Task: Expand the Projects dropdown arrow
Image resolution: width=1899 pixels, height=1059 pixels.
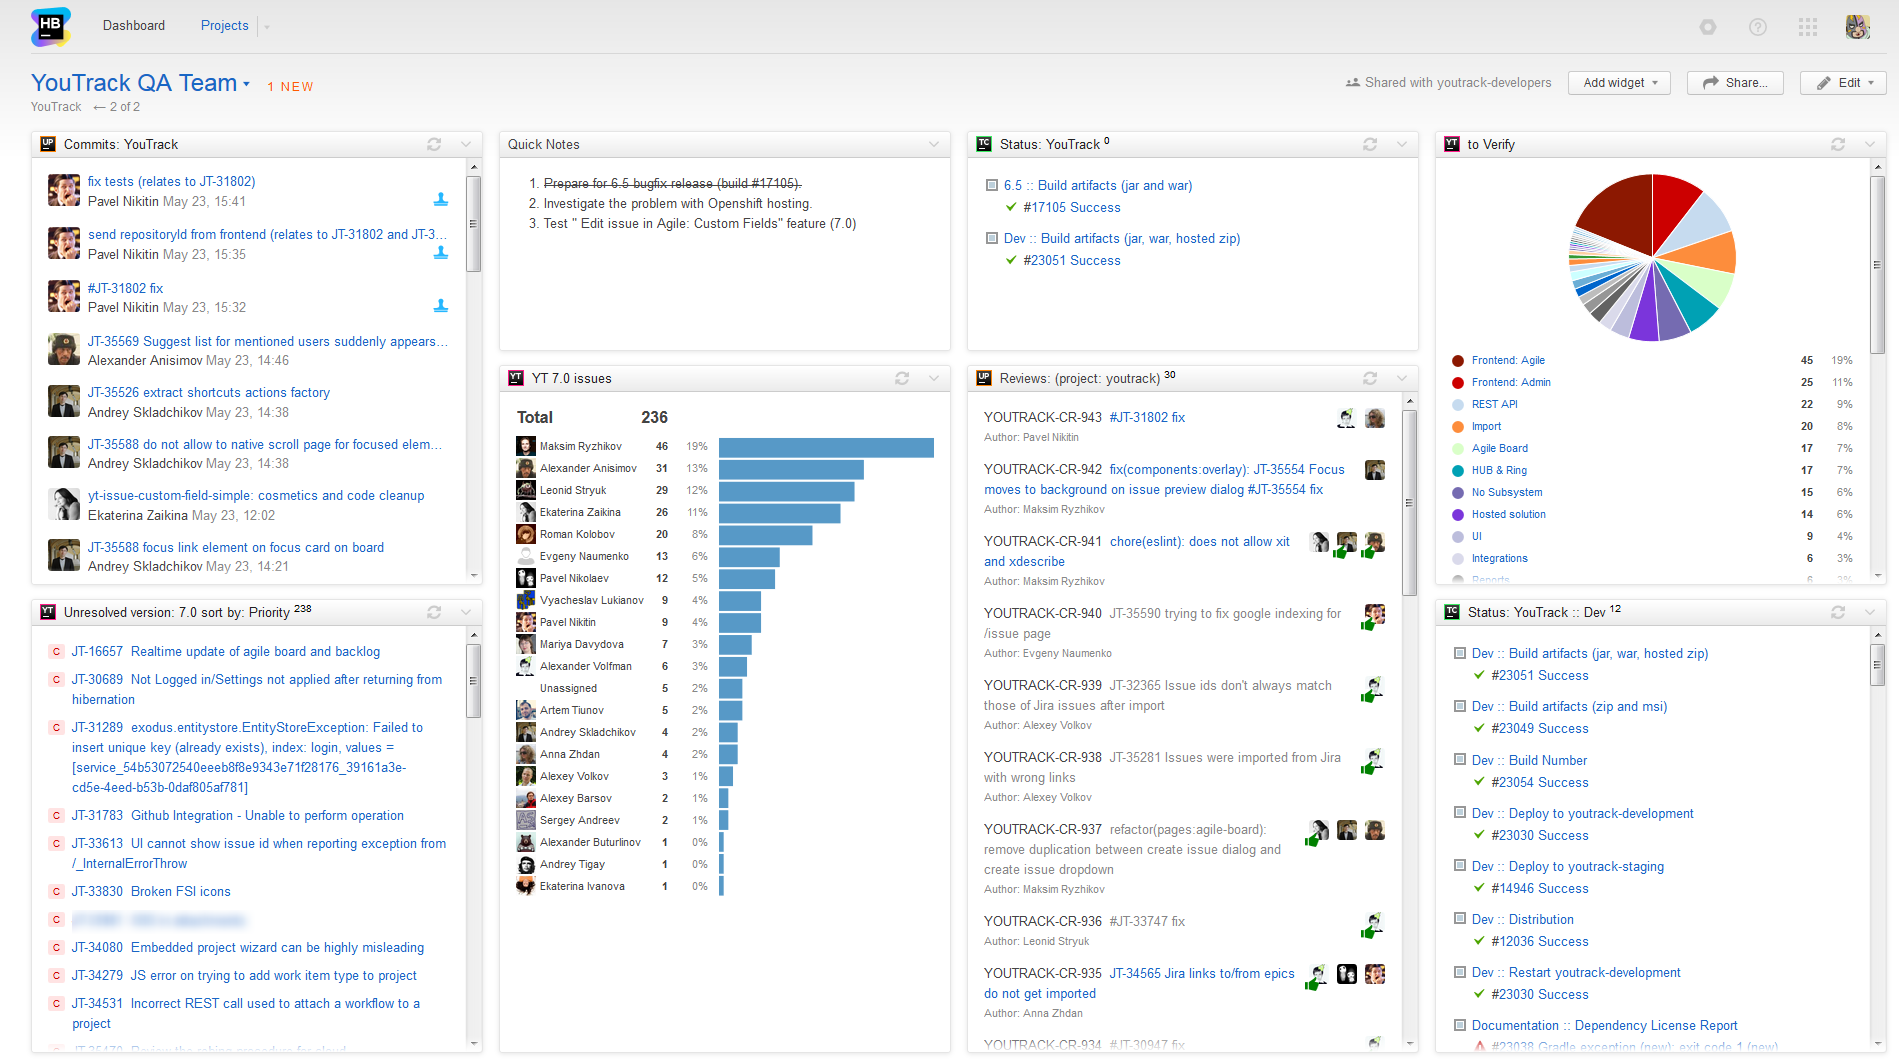Action: (267, 27)
